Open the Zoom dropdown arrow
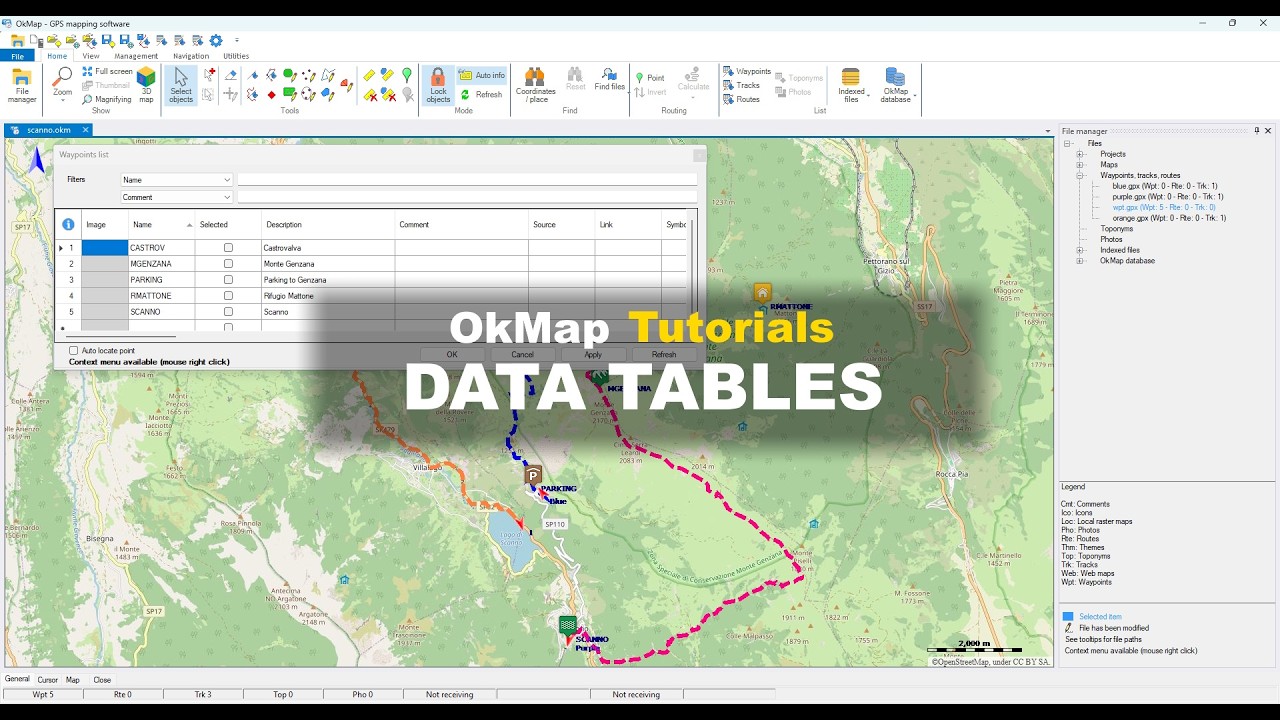The height and width of the screenshot is (720, 1280). [63, 99]
